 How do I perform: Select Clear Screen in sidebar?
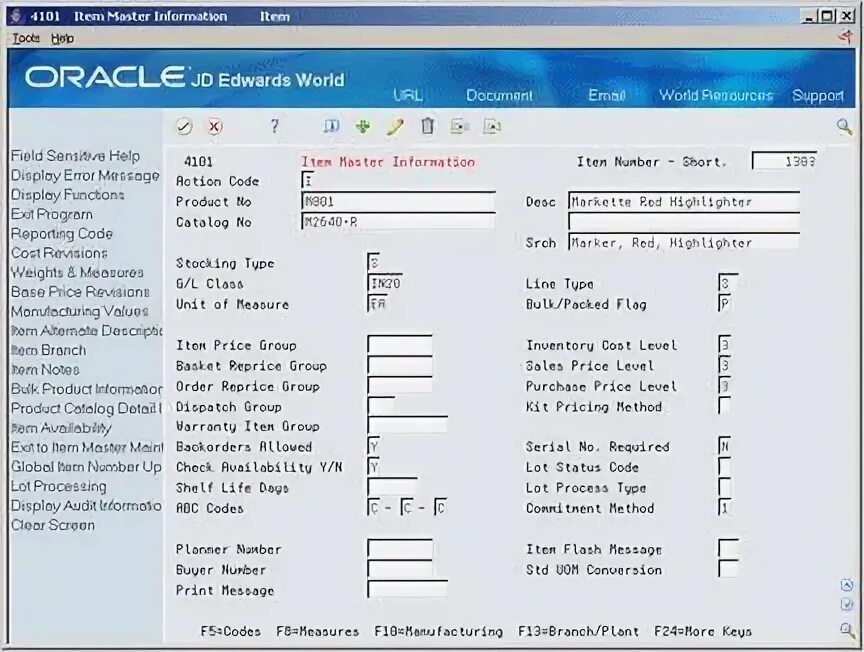point(53,525)
